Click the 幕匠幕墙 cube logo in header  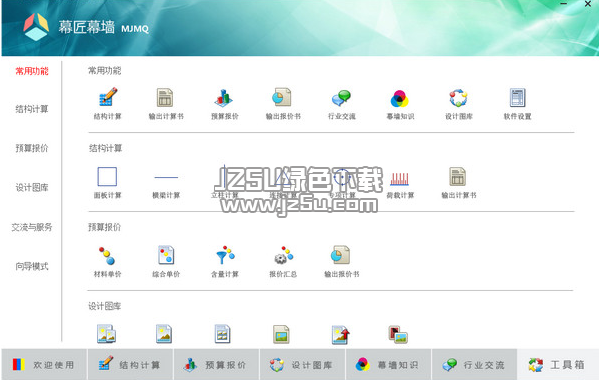coord(36,27)
